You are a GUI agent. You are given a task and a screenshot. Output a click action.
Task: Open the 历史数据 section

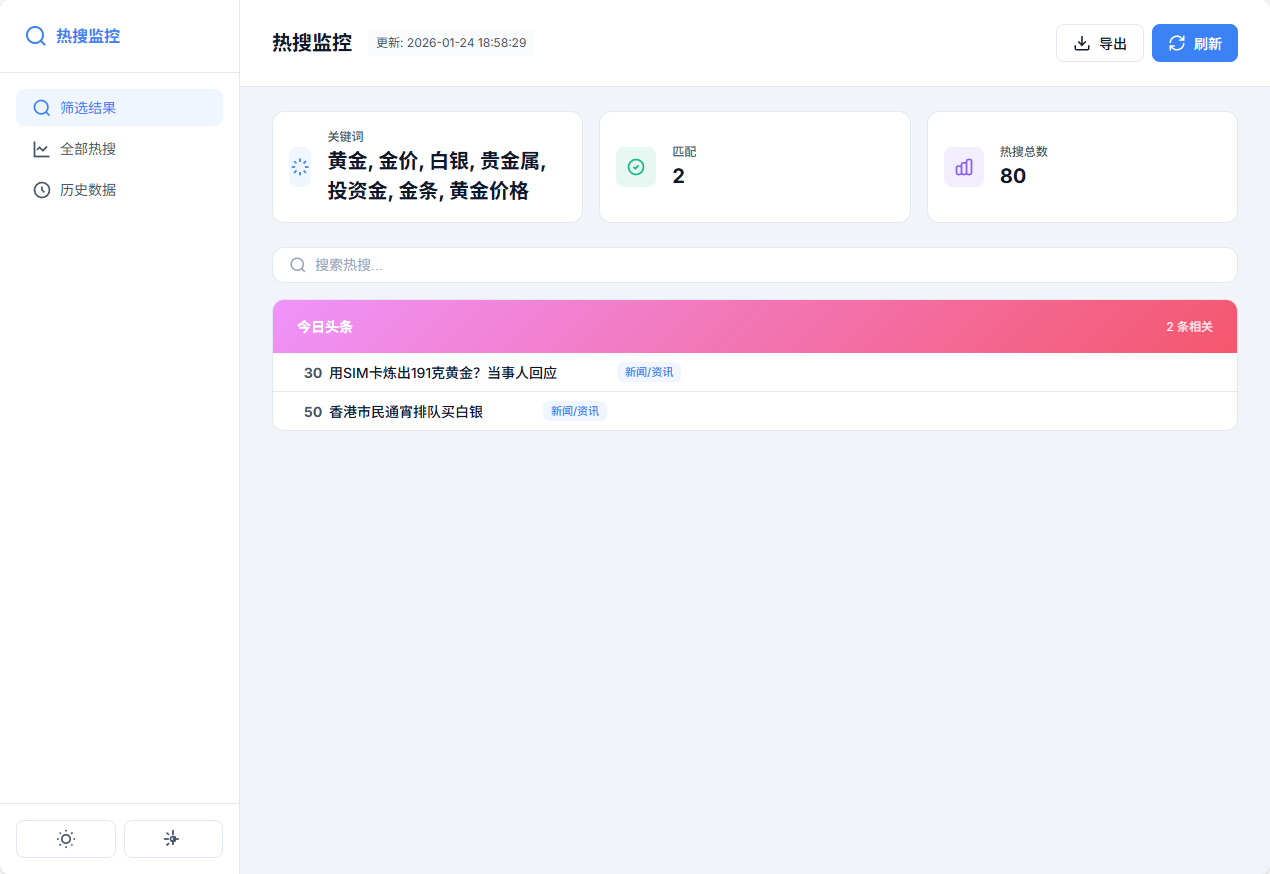[x=90, y=189]
